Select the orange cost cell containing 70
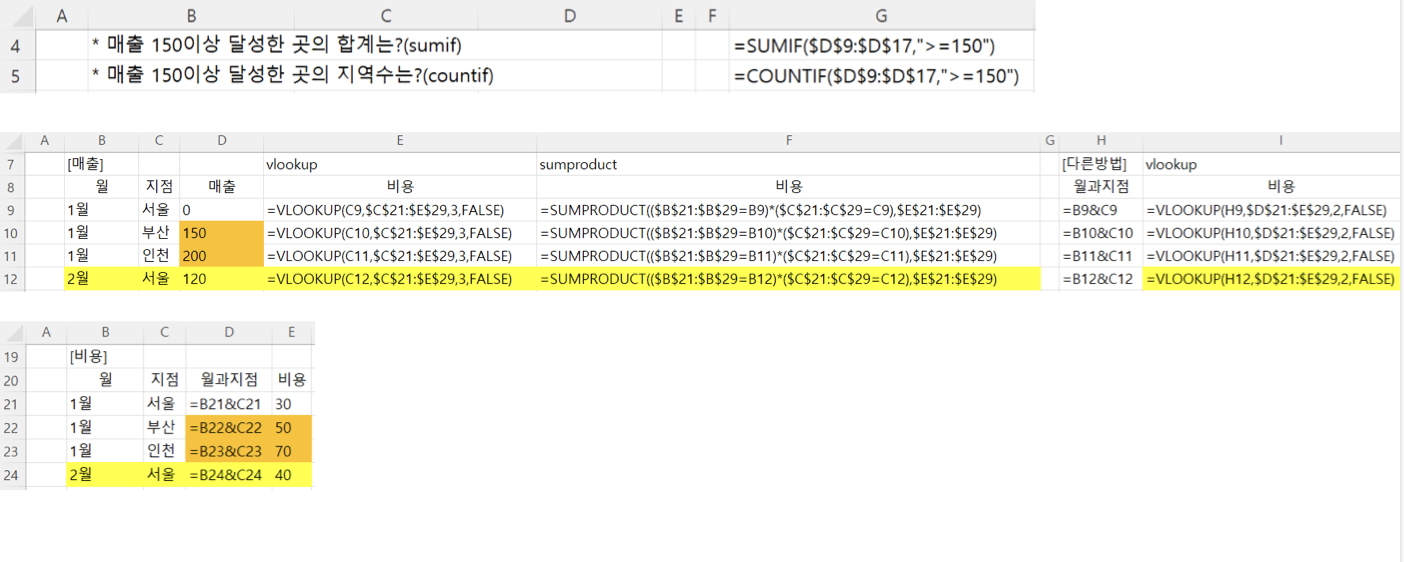The height and width of the screenshot is (562, 1404). 292,451
